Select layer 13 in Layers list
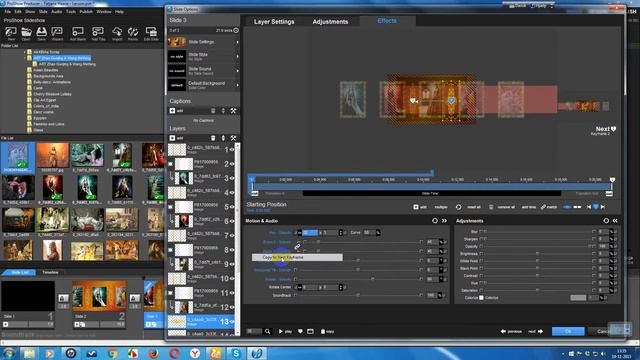640x360 pixels. click(201, 322)
